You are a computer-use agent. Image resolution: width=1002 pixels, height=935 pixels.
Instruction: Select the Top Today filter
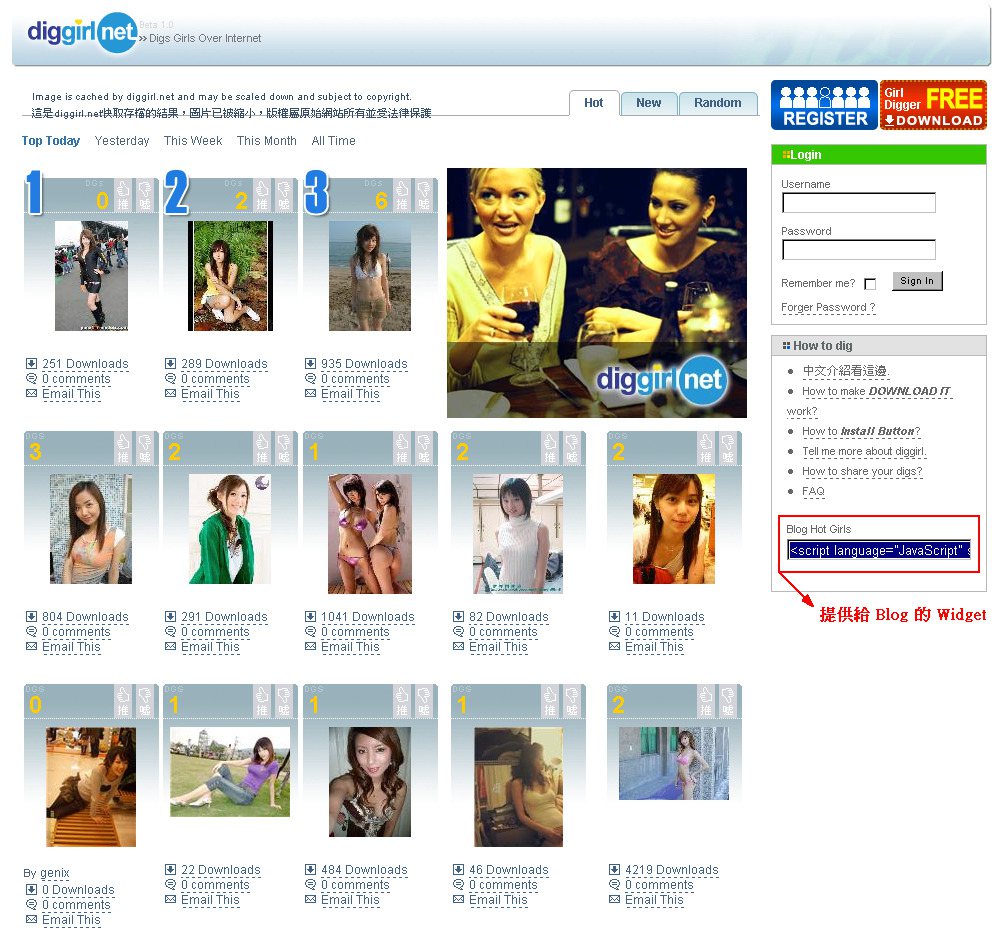[51, 141]
